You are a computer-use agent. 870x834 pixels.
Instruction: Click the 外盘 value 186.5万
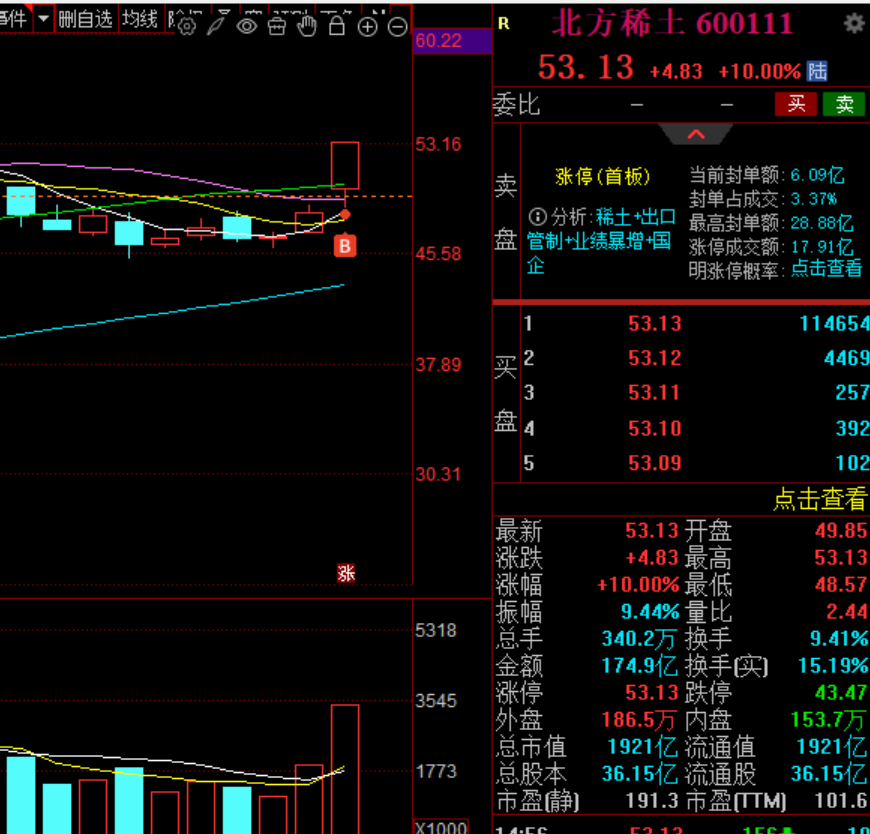(x=639, y=720)
